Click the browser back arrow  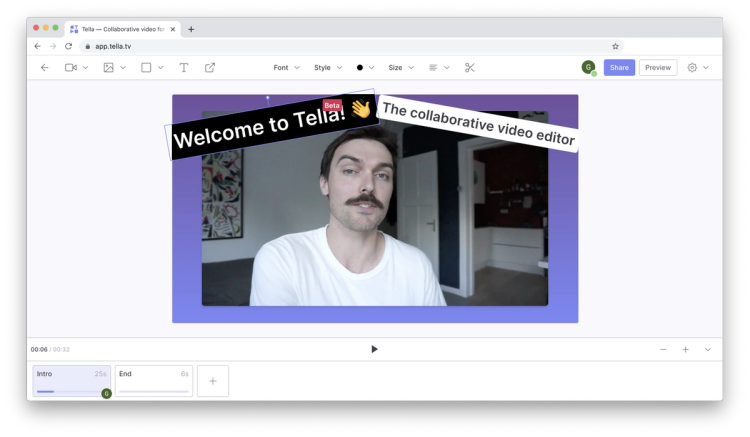click(x=37, y=46)
